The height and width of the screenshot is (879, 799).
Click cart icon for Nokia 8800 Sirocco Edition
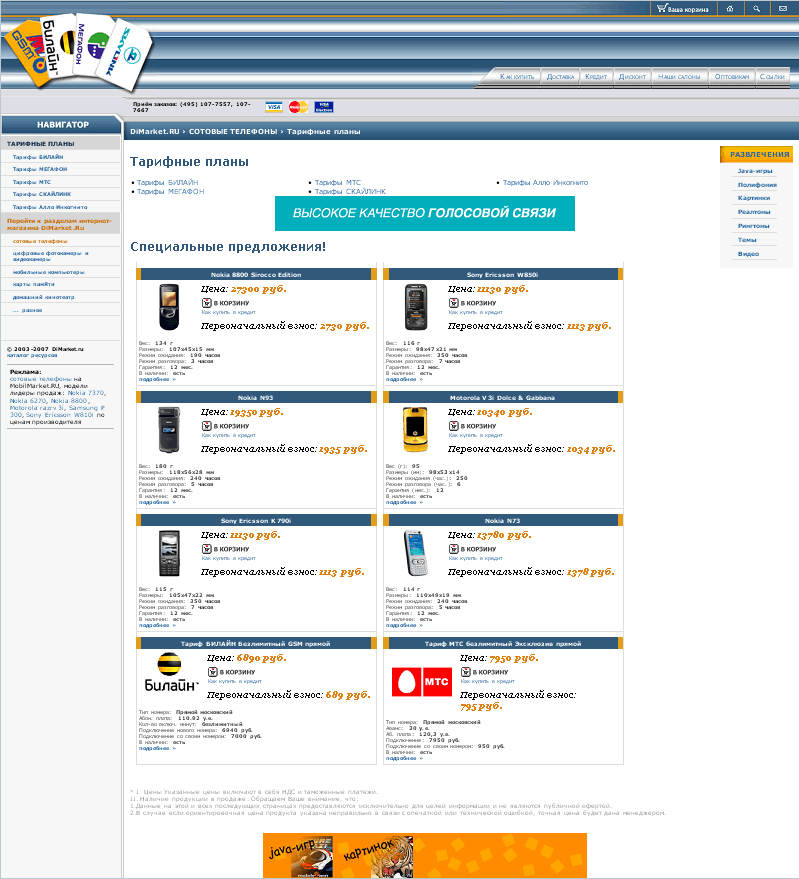(206, 303)
